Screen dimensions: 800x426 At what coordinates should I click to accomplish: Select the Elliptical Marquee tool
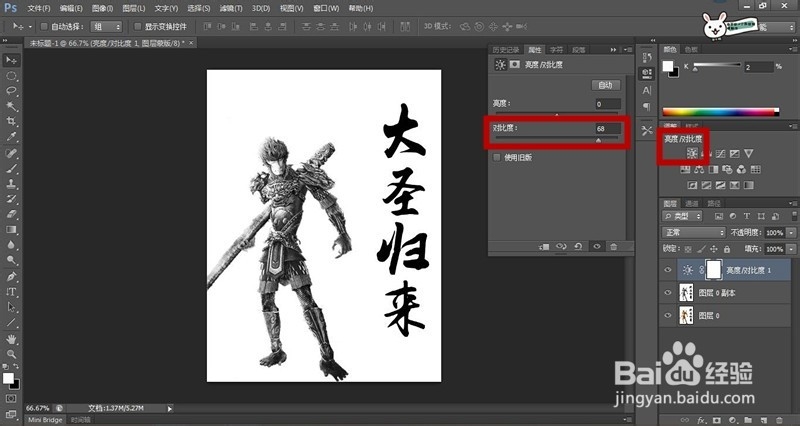pyautogui.click(x=11, y=76)
